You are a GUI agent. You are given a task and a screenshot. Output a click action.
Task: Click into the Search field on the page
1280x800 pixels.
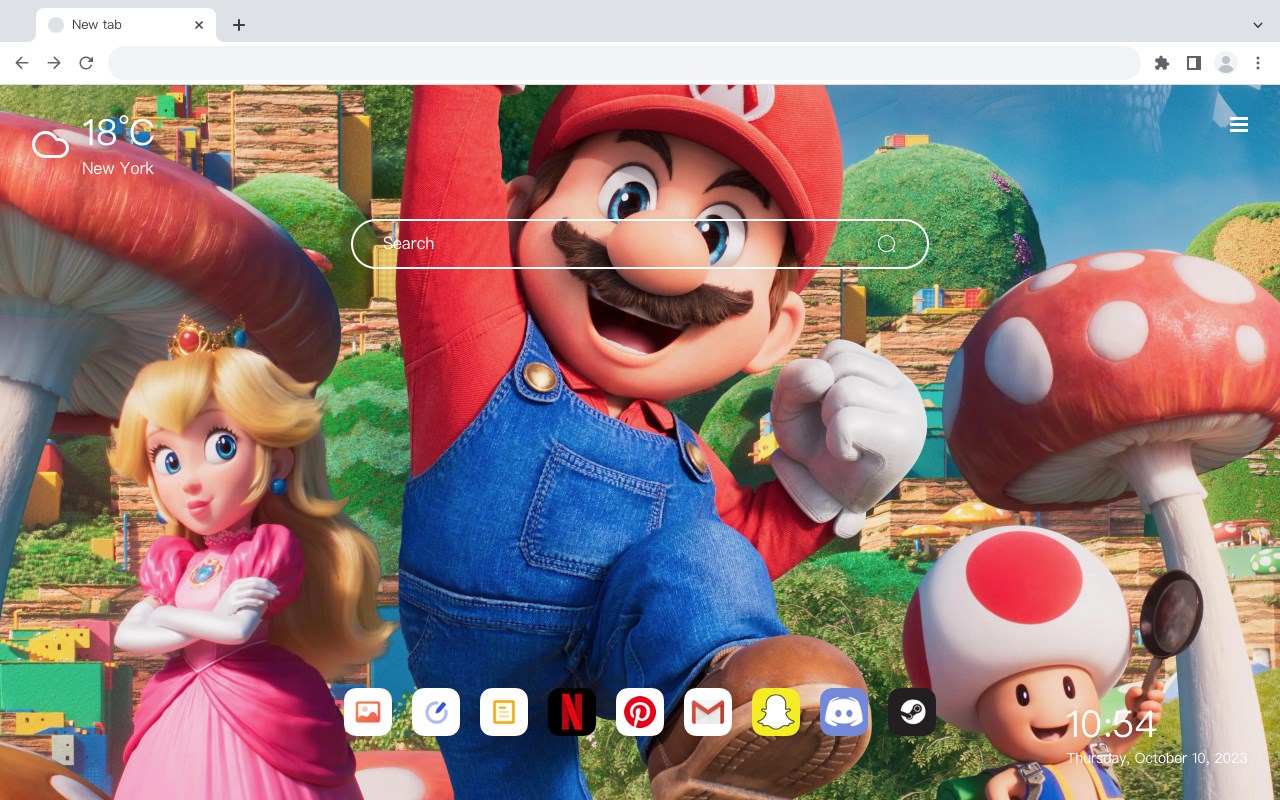pyautogui.click(x=640, y=244)
